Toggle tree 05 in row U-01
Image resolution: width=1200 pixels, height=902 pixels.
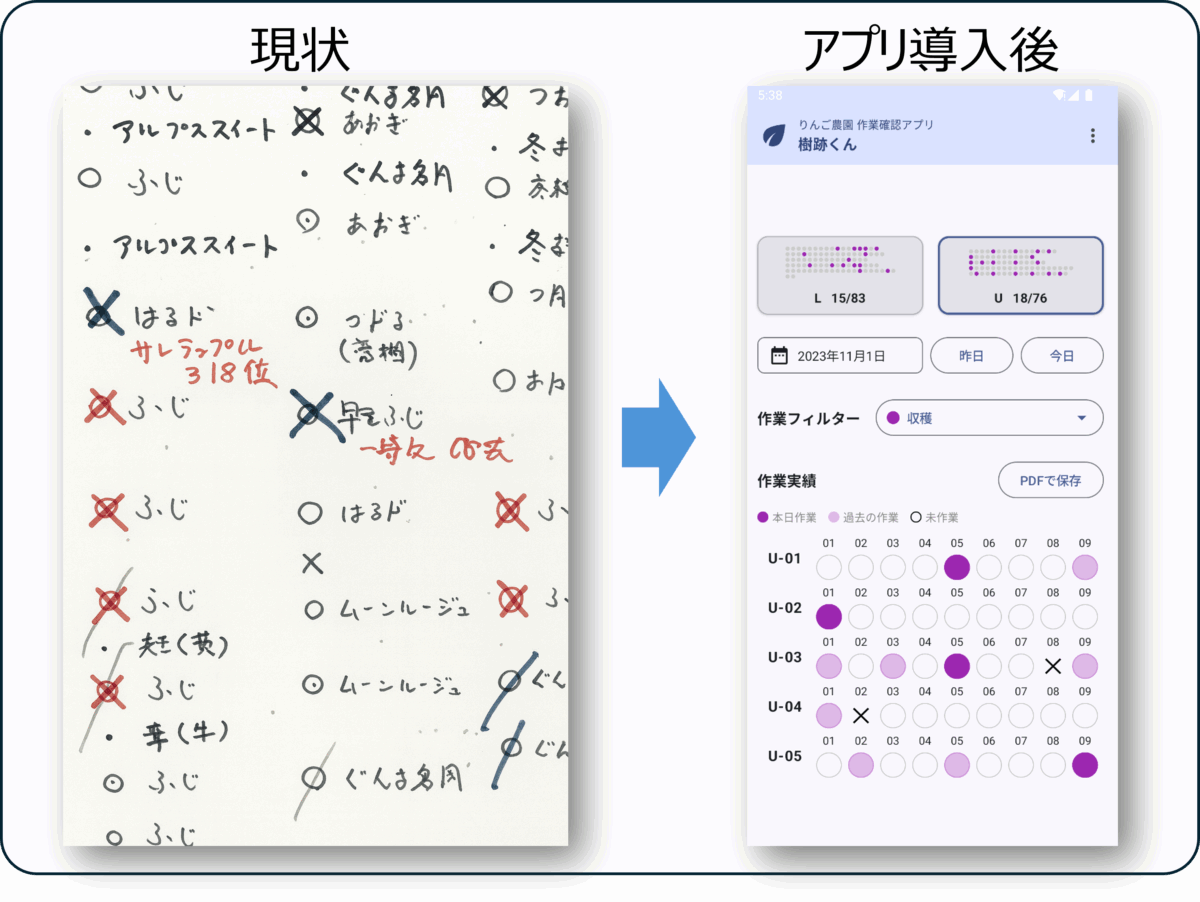click(x=957, y=568)
